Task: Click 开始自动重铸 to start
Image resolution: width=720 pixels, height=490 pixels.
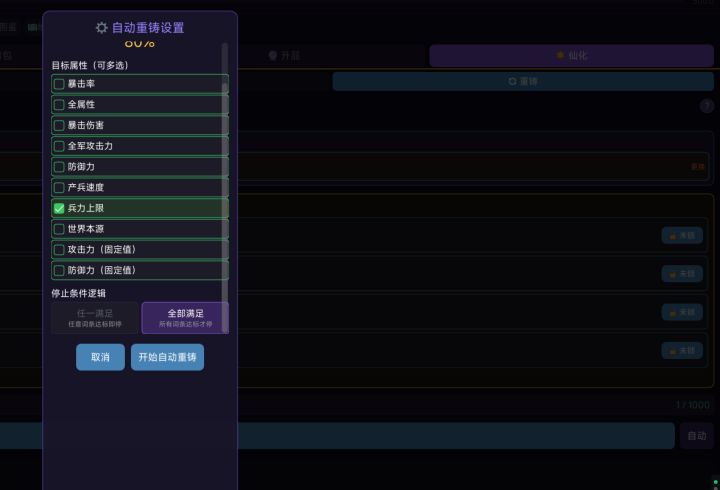Action: pyautogui.click(x=167, y=357)
